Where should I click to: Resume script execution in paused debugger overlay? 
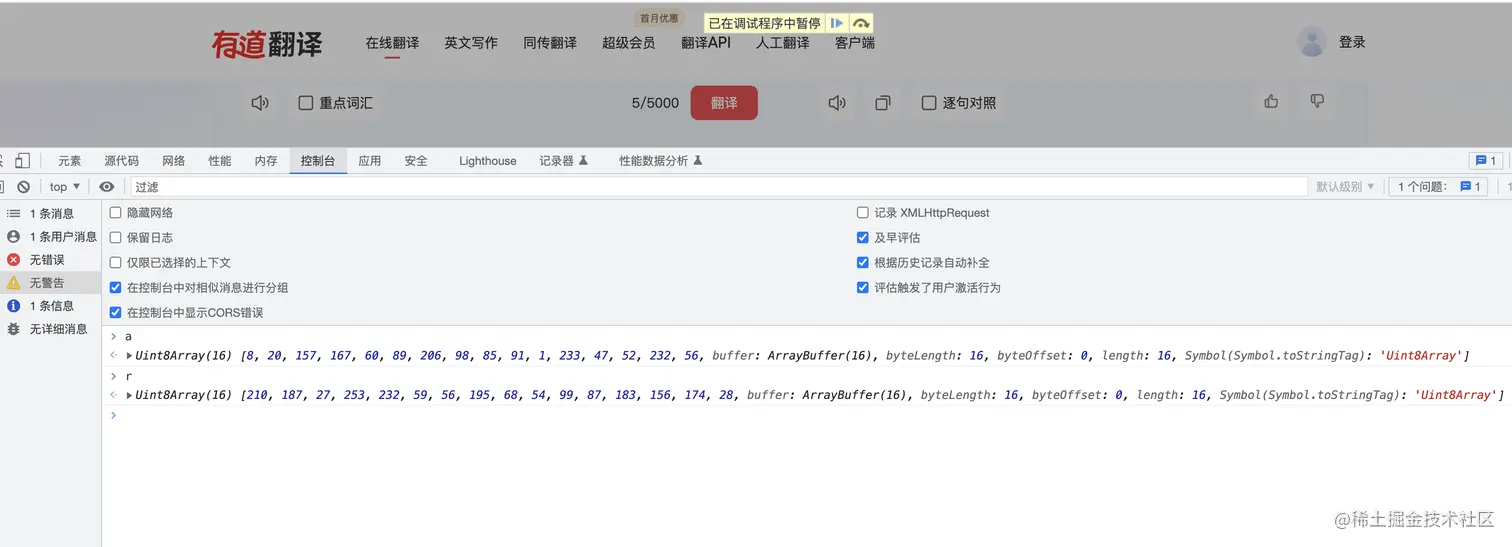tap(837, 23)
